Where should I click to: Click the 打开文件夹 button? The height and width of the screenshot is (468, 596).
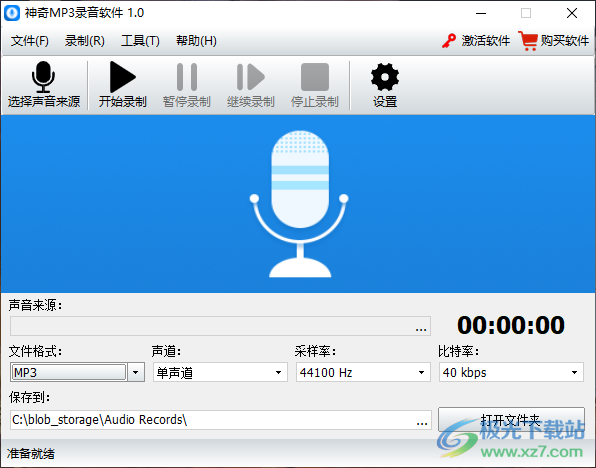click(511, 420)
